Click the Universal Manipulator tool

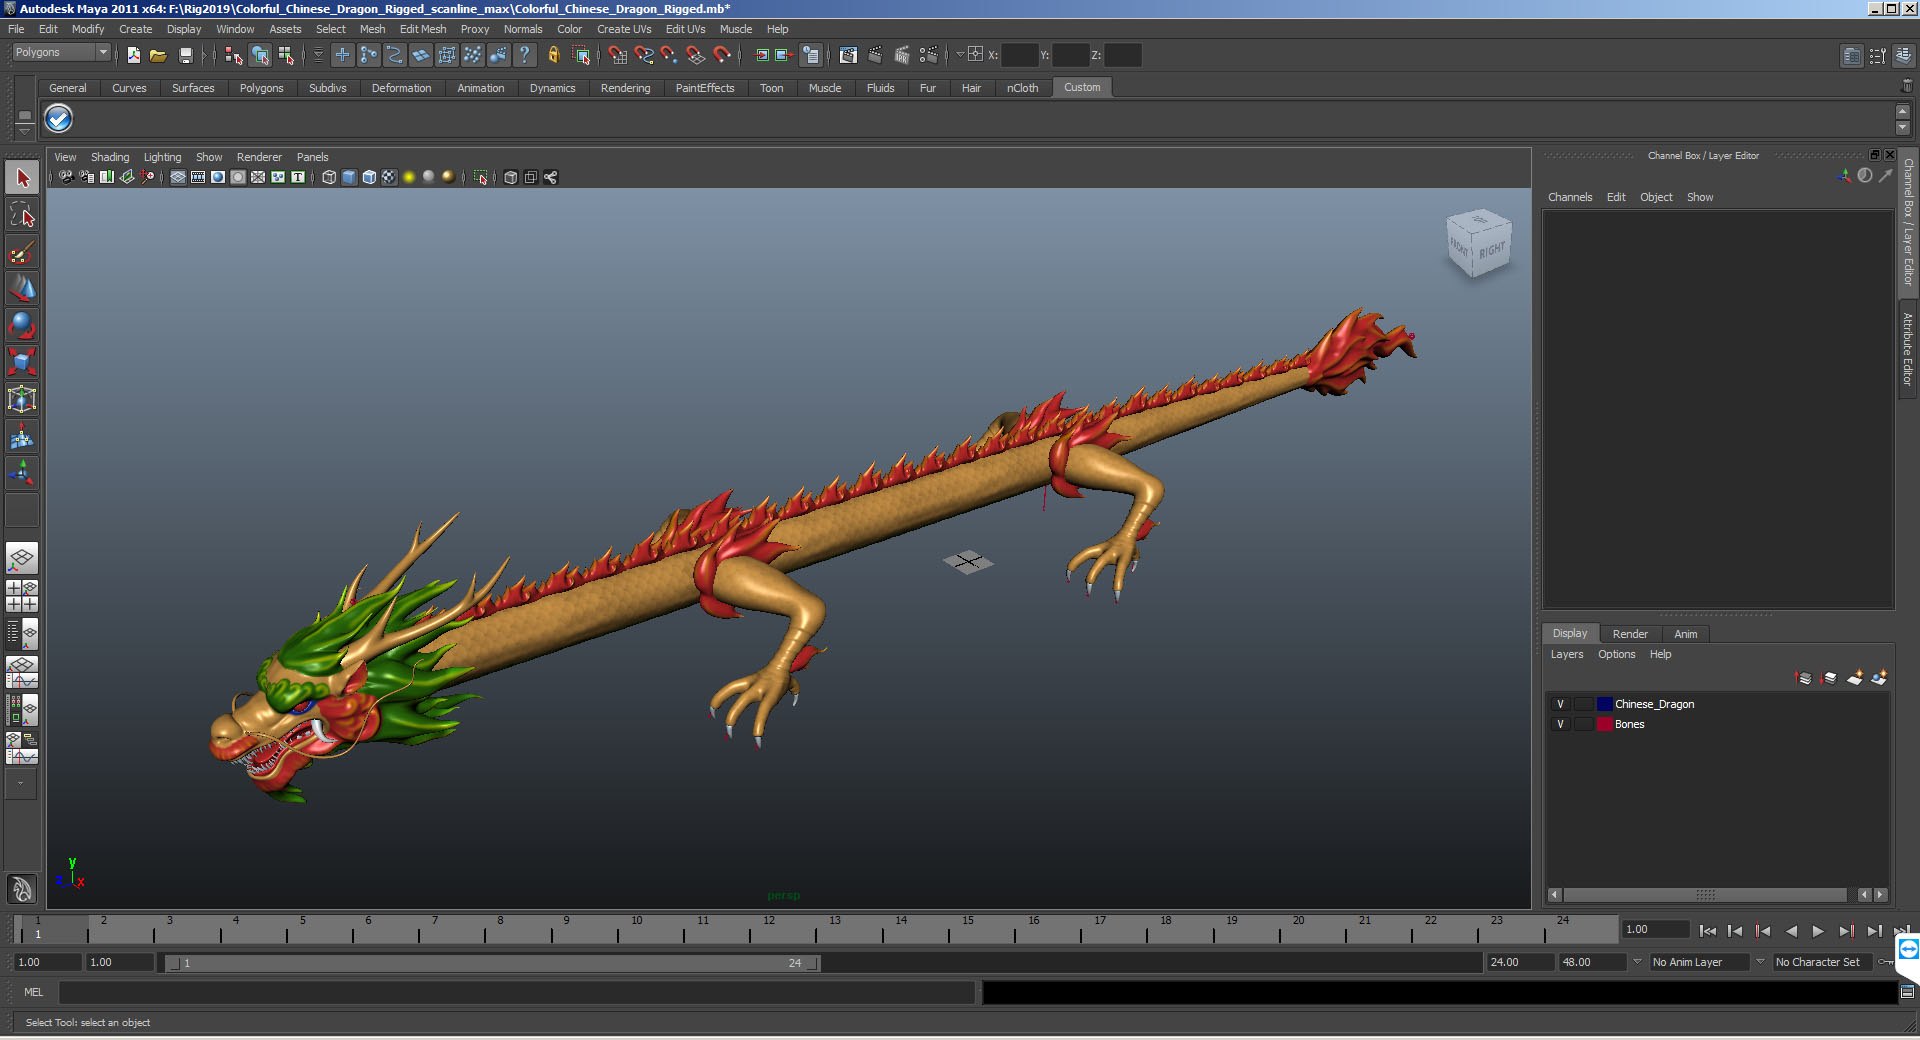point(22,399)
